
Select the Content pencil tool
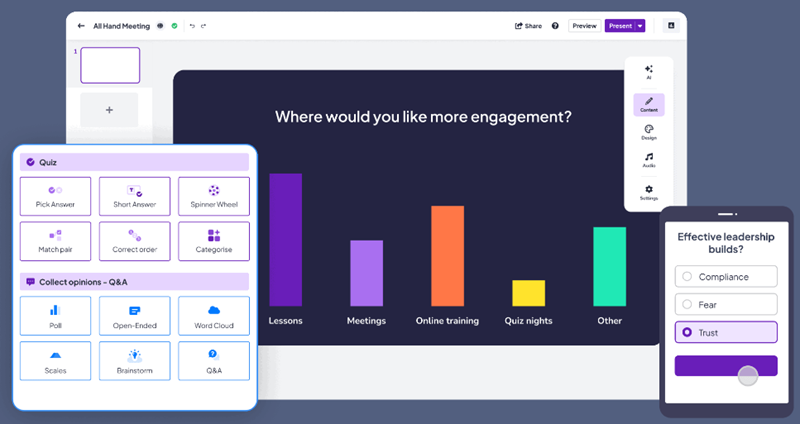coord(649,105)
